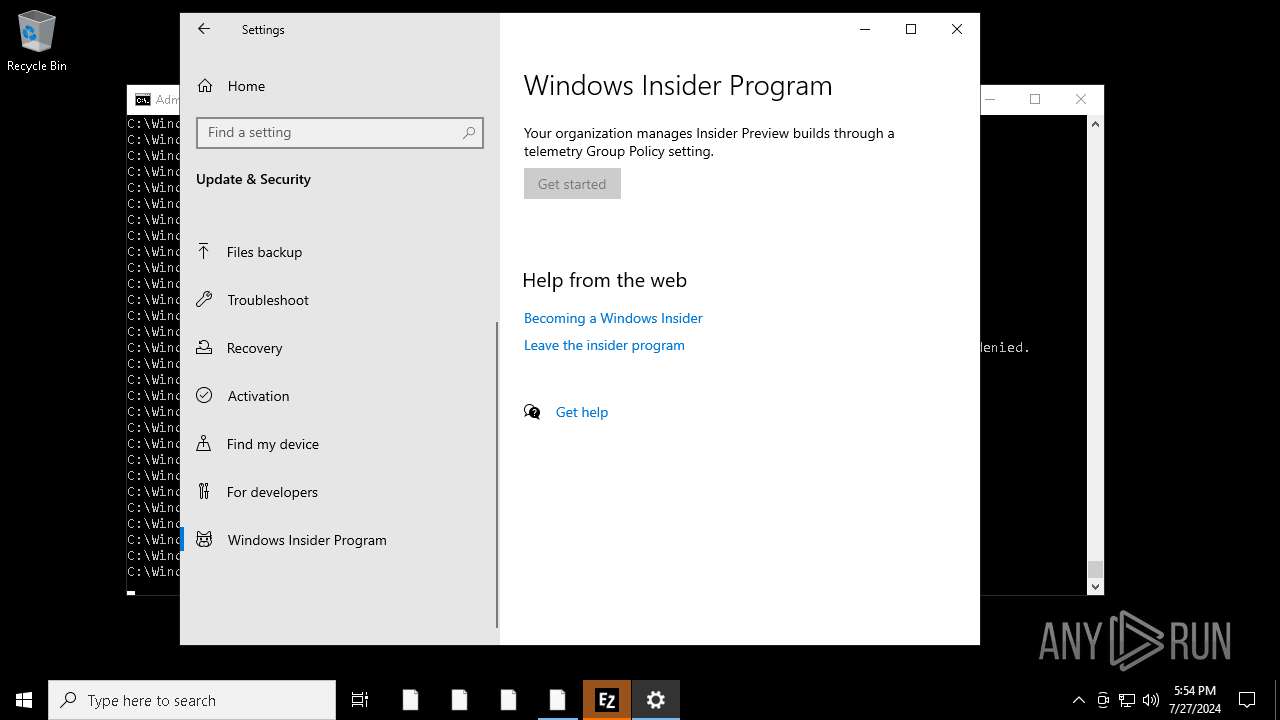1280x720 pixels.
Task: Switch to the EZ app on the taskbar
Action: (606, 700)
